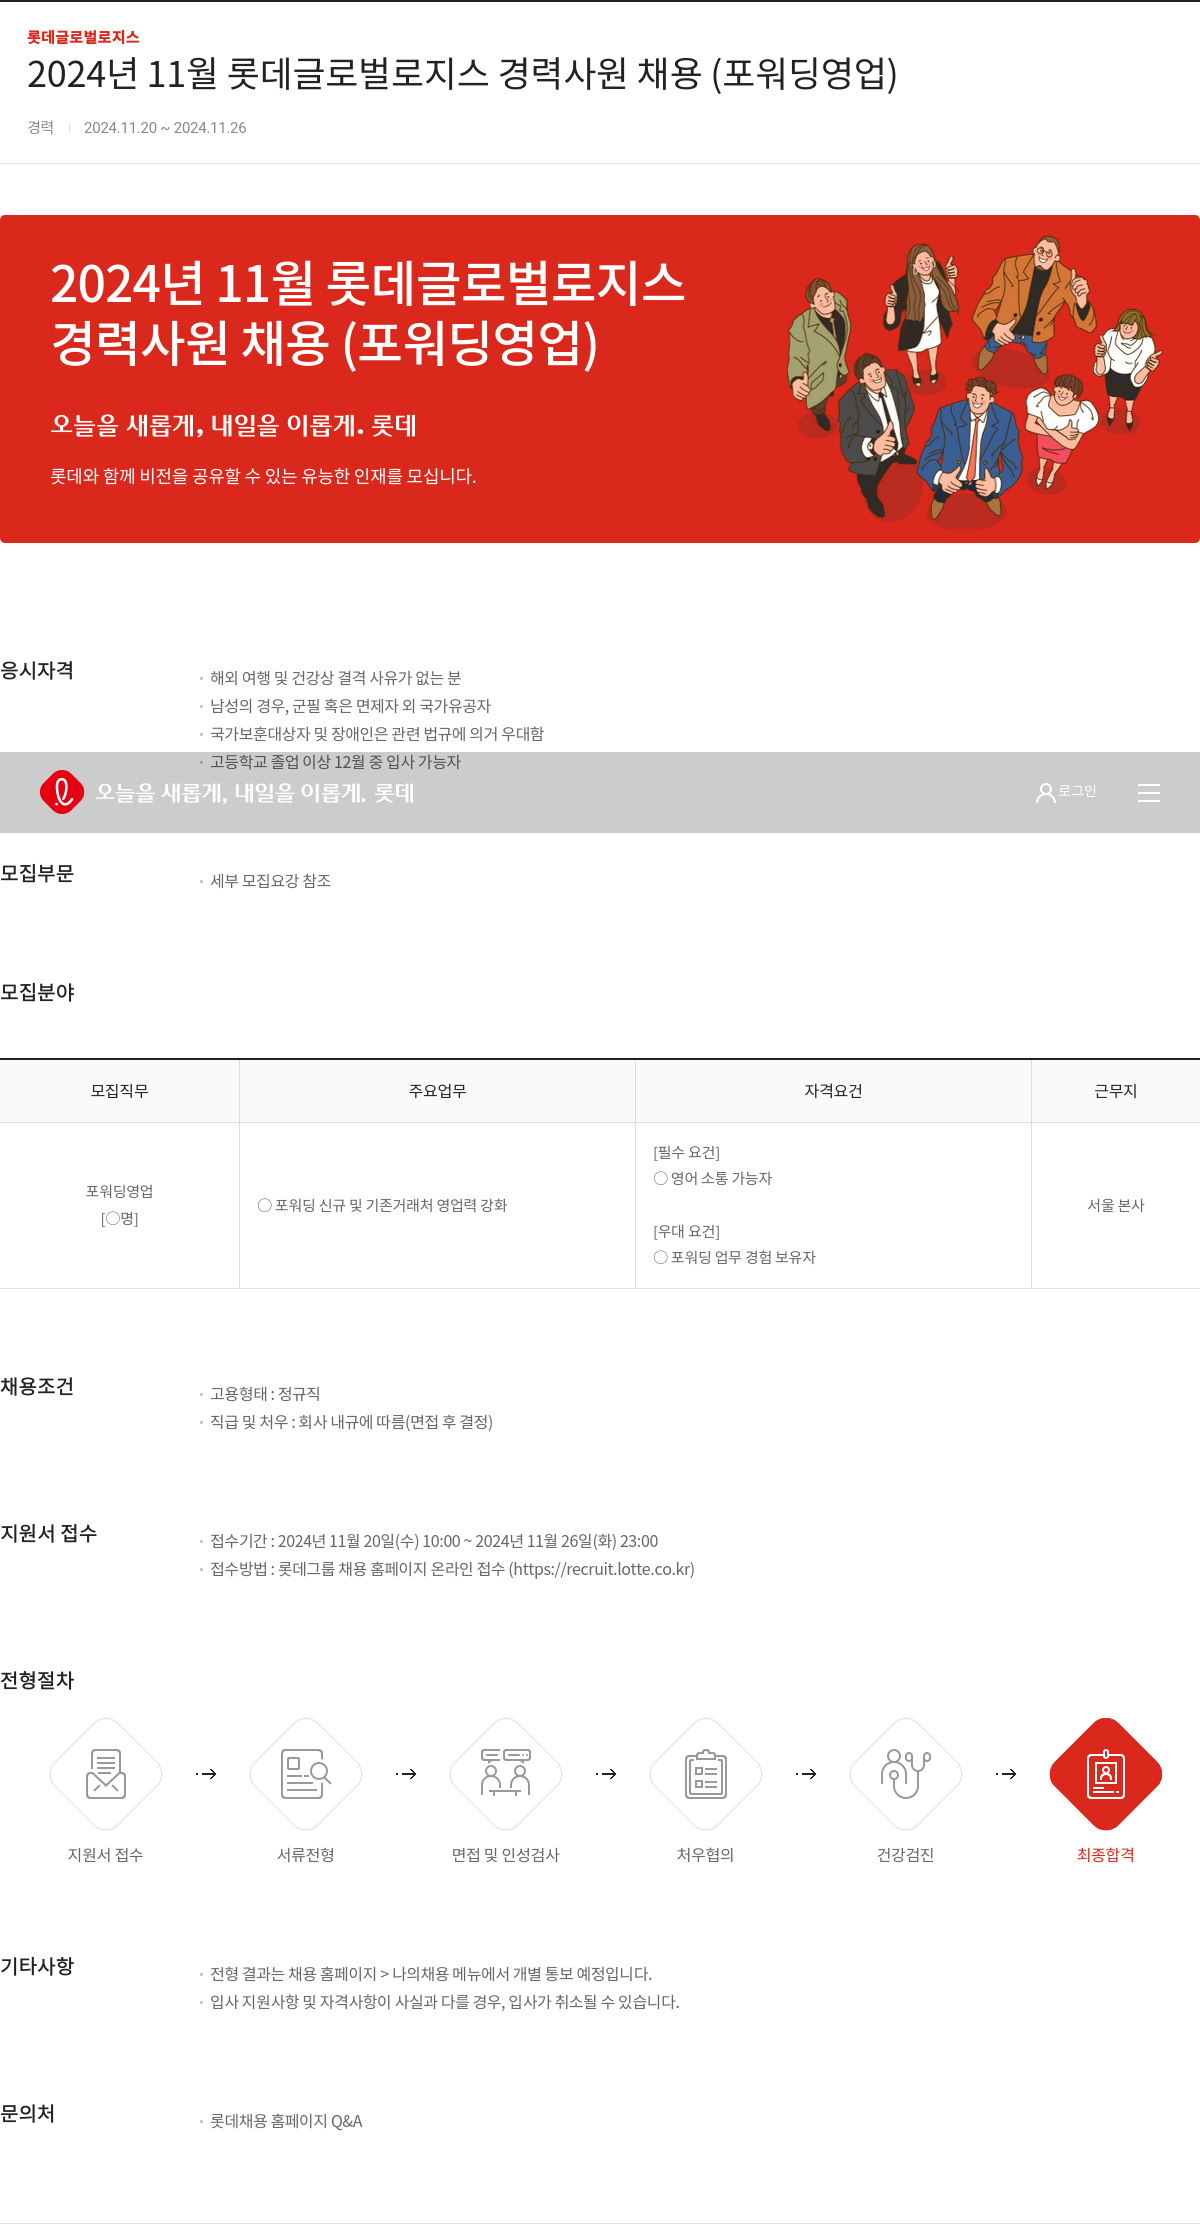
Task: Click the 지원서 접수 label under the envelope icon
Action: pyautogui.click(x=106, y=1855)
